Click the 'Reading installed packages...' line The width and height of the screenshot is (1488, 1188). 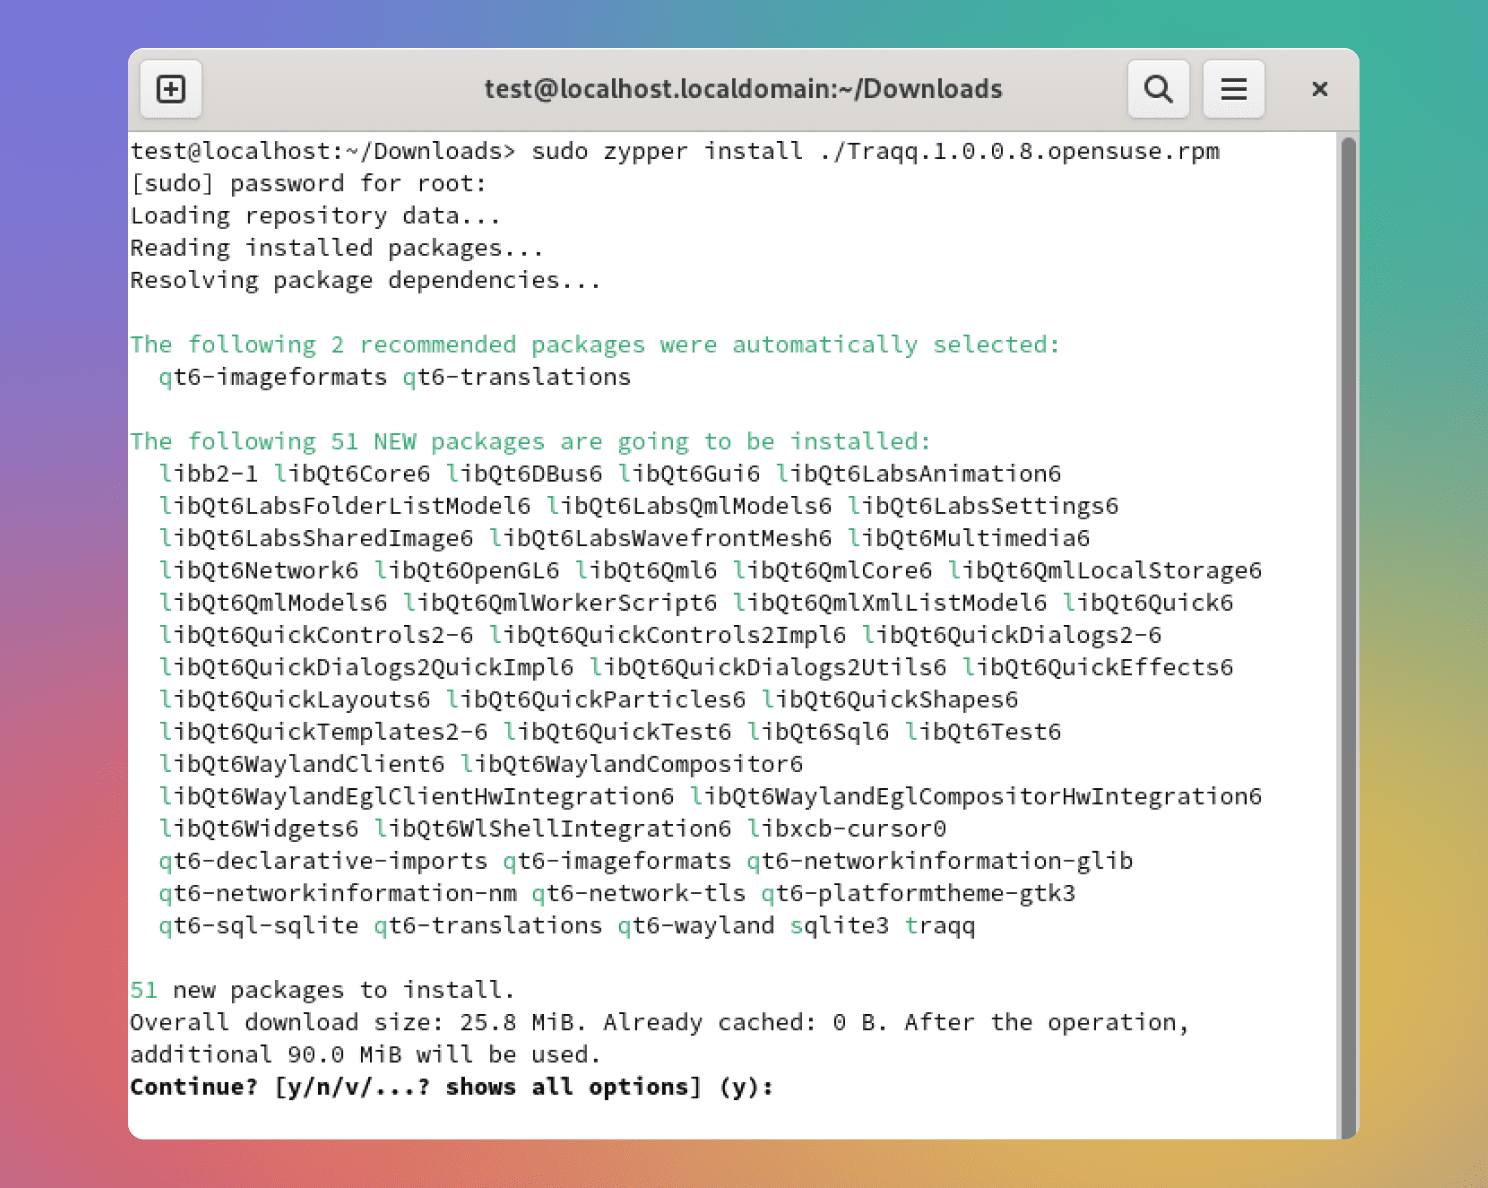point(337,248)
